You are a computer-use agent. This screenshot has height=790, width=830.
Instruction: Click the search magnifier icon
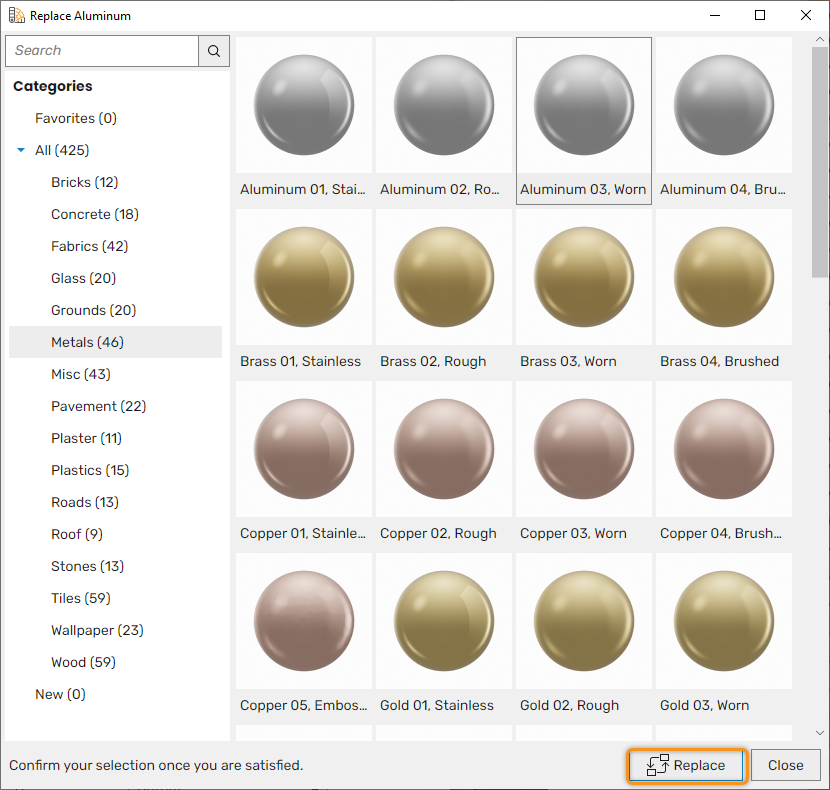coord(214,51)
